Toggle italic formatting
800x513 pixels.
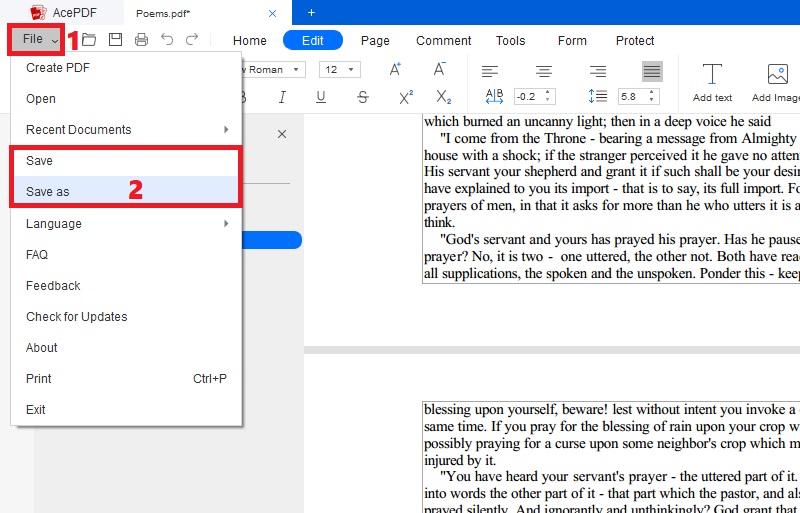(282, 96)
